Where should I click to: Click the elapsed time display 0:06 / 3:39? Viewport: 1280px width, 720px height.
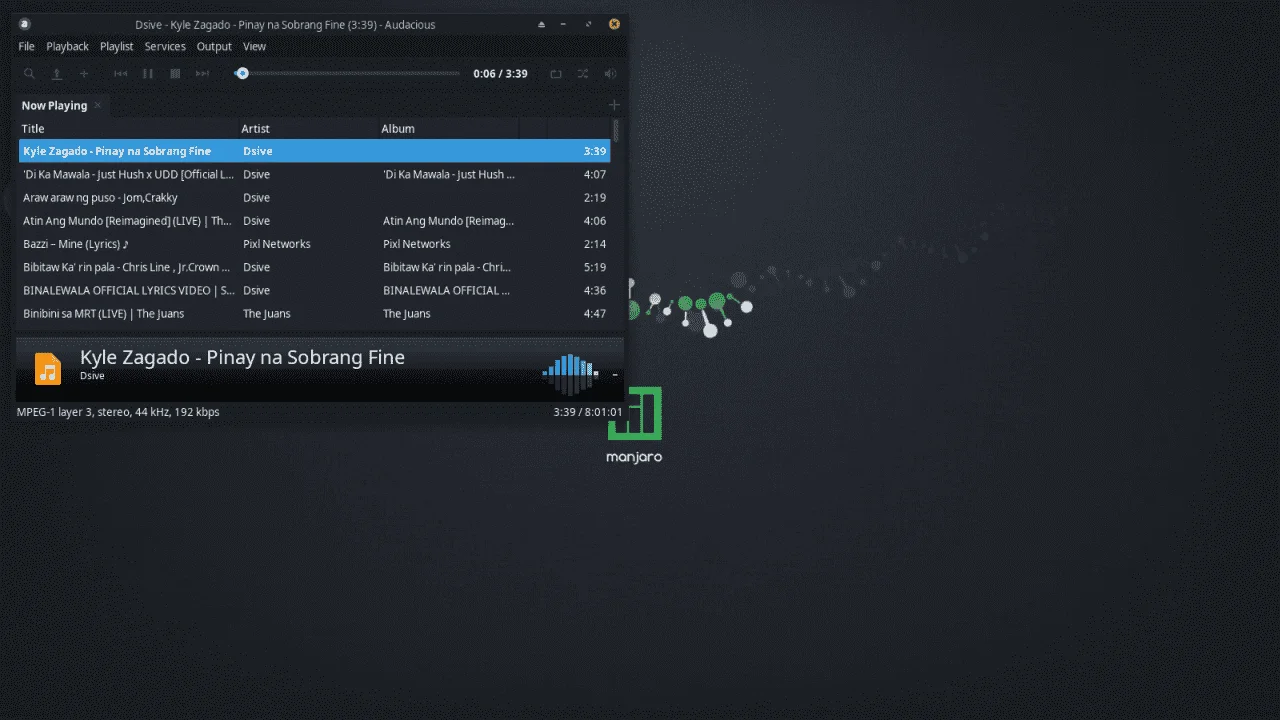[x=500, y=73]
